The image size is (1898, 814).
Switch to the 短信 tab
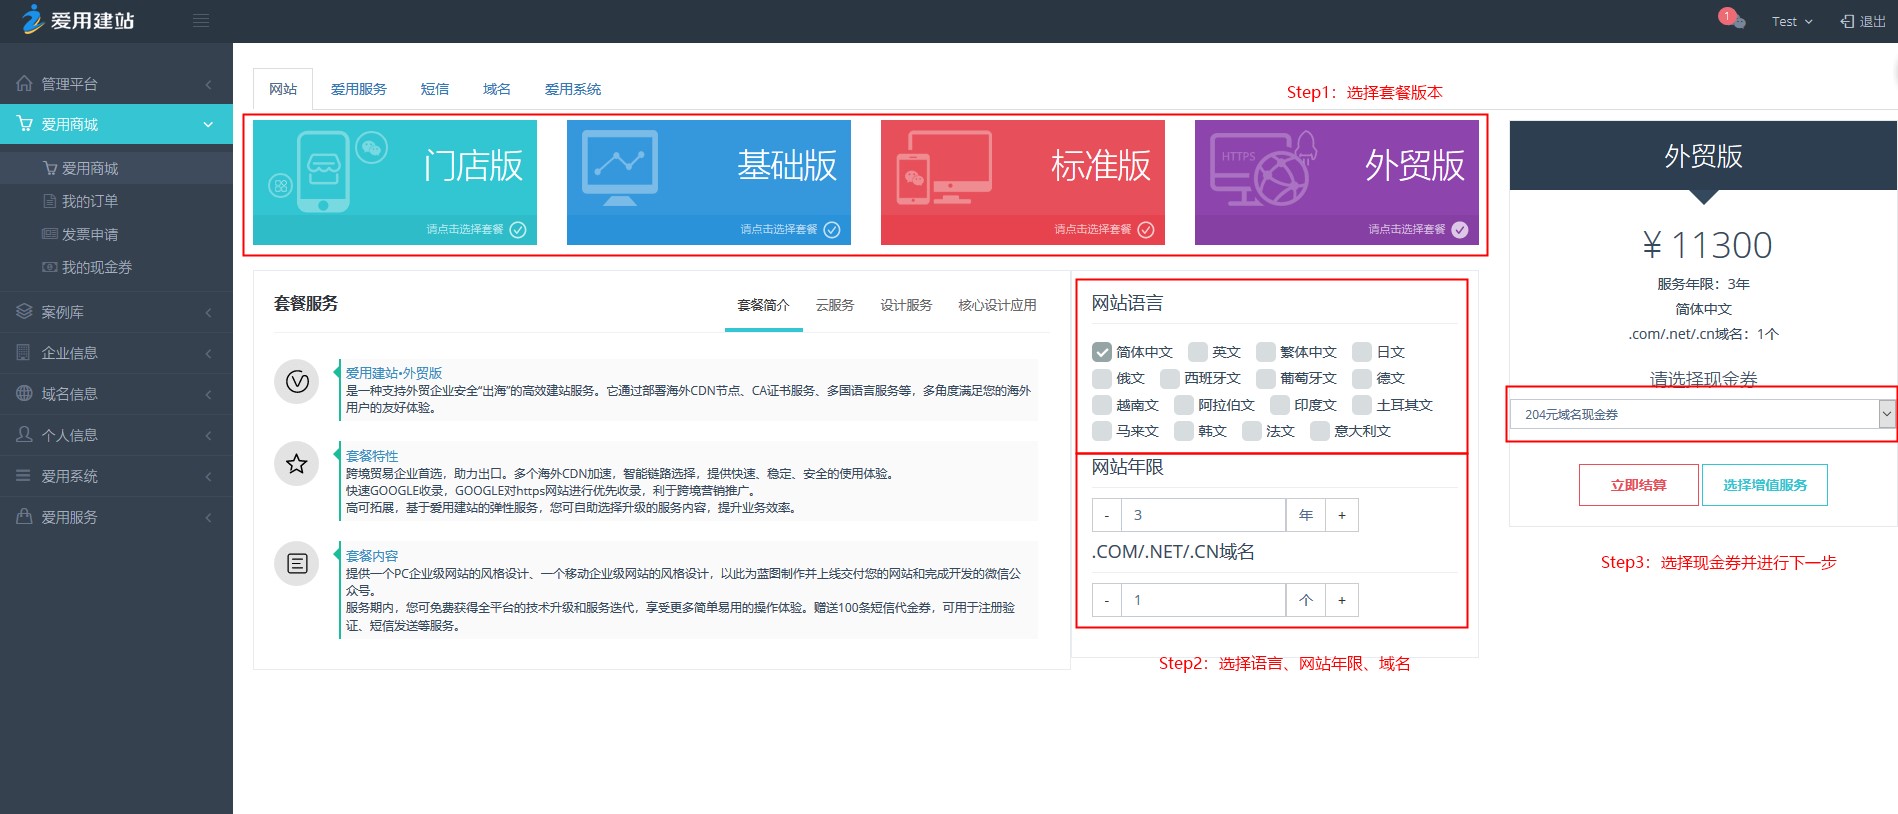tap(435, 89)
